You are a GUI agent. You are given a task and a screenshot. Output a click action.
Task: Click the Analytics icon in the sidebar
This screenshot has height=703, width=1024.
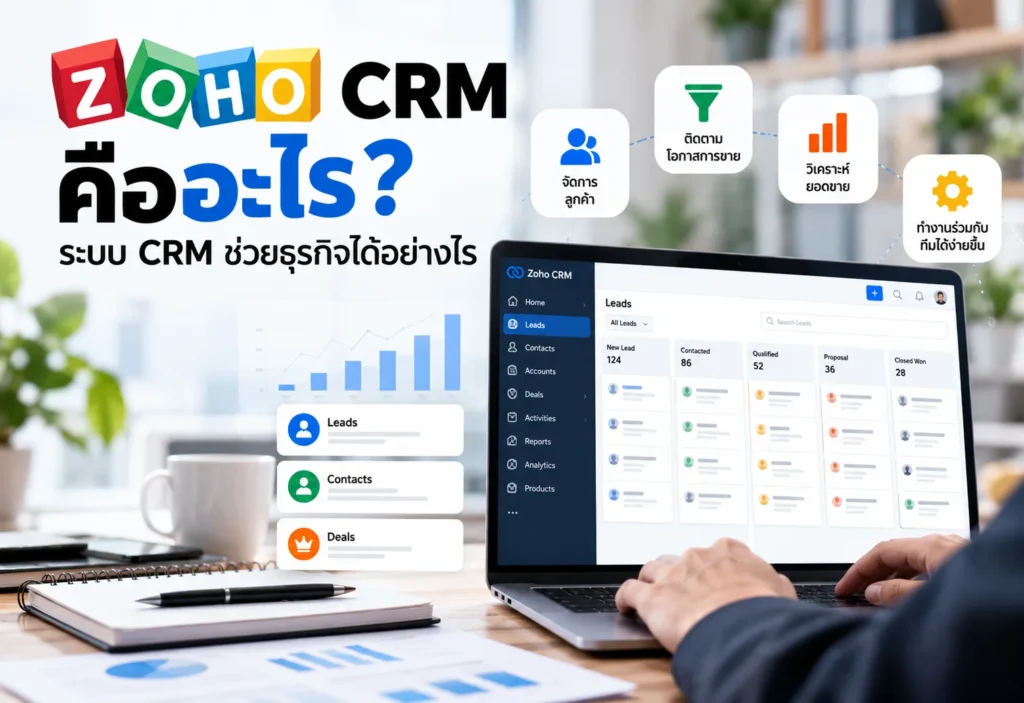point(513,465)
